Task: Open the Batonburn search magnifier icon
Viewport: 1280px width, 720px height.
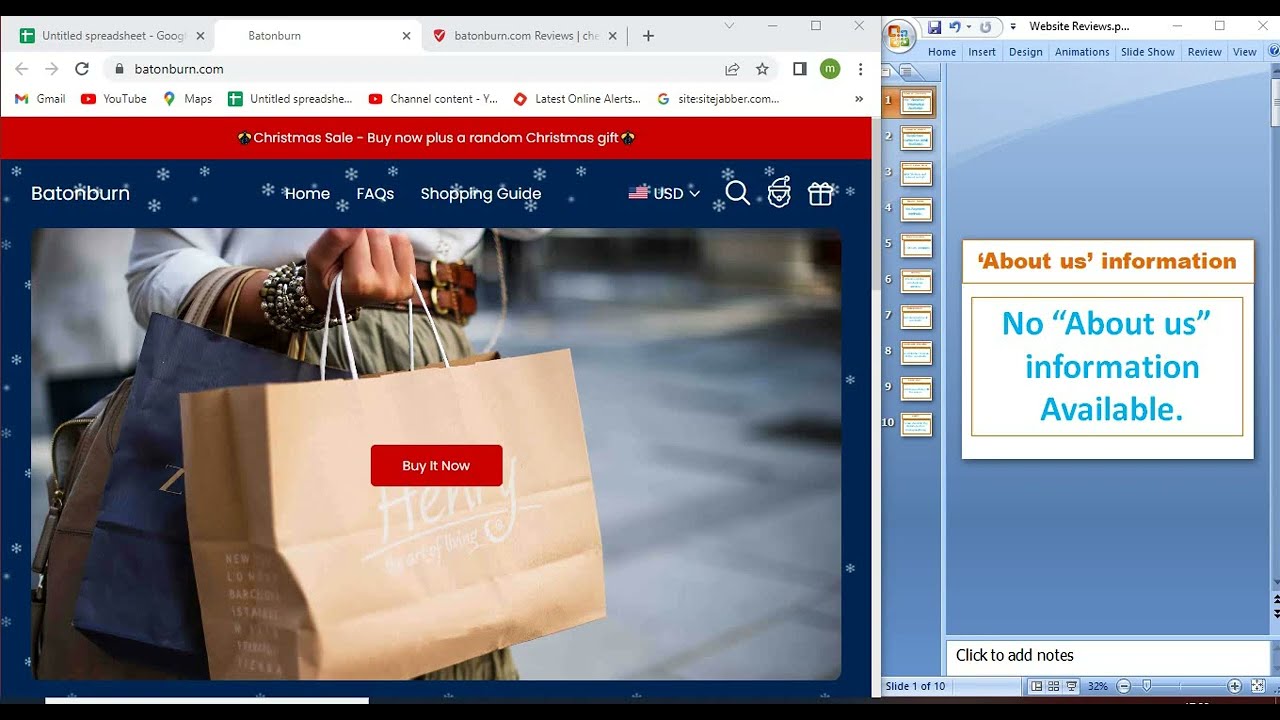Action: pyautogui.click(x=737, y=193)
